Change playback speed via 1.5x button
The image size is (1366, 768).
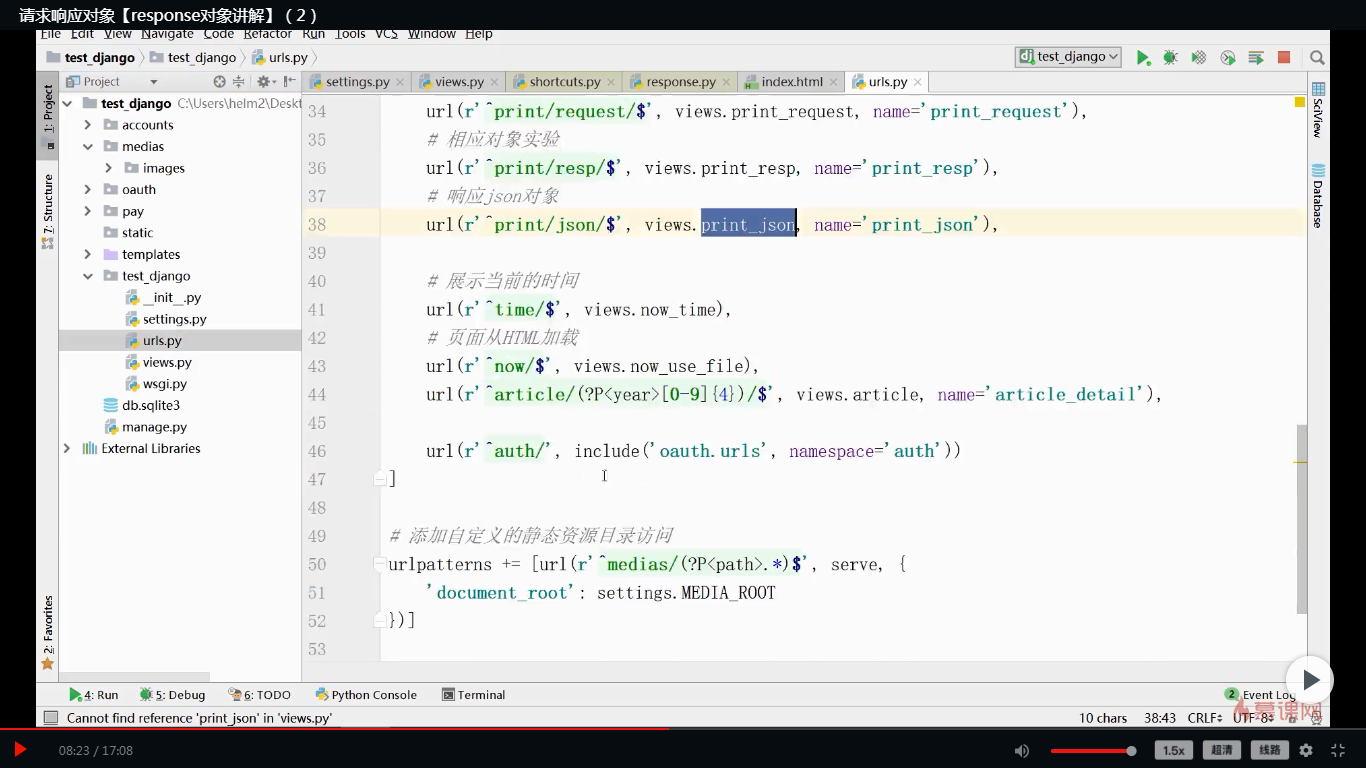[x=1173, y=750]
